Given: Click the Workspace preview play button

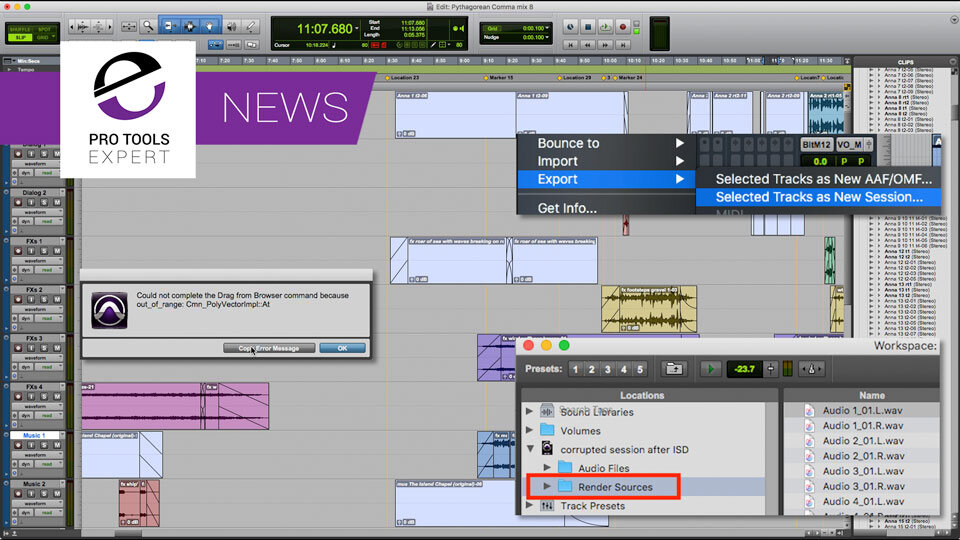Looking at the screenshot, I should pyautogui.click(x=710, y=369).
